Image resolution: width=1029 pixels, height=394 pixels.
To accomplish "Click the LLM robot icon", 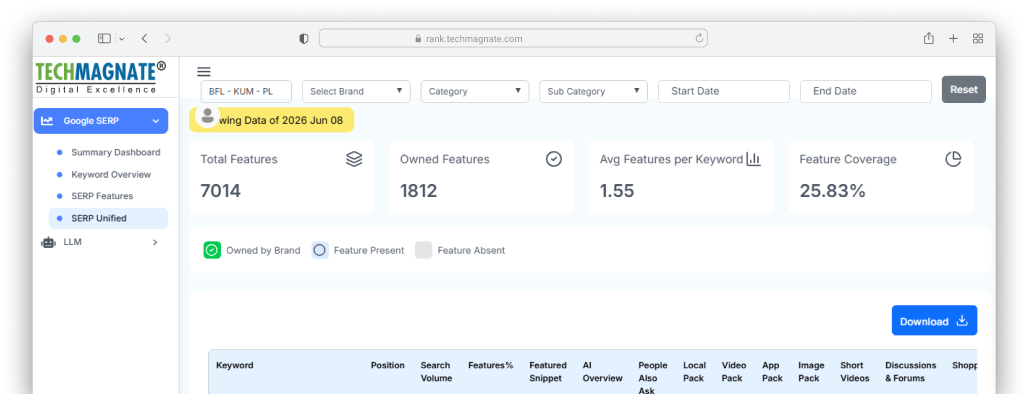I will pyautogui.click(x=48, y=242).
